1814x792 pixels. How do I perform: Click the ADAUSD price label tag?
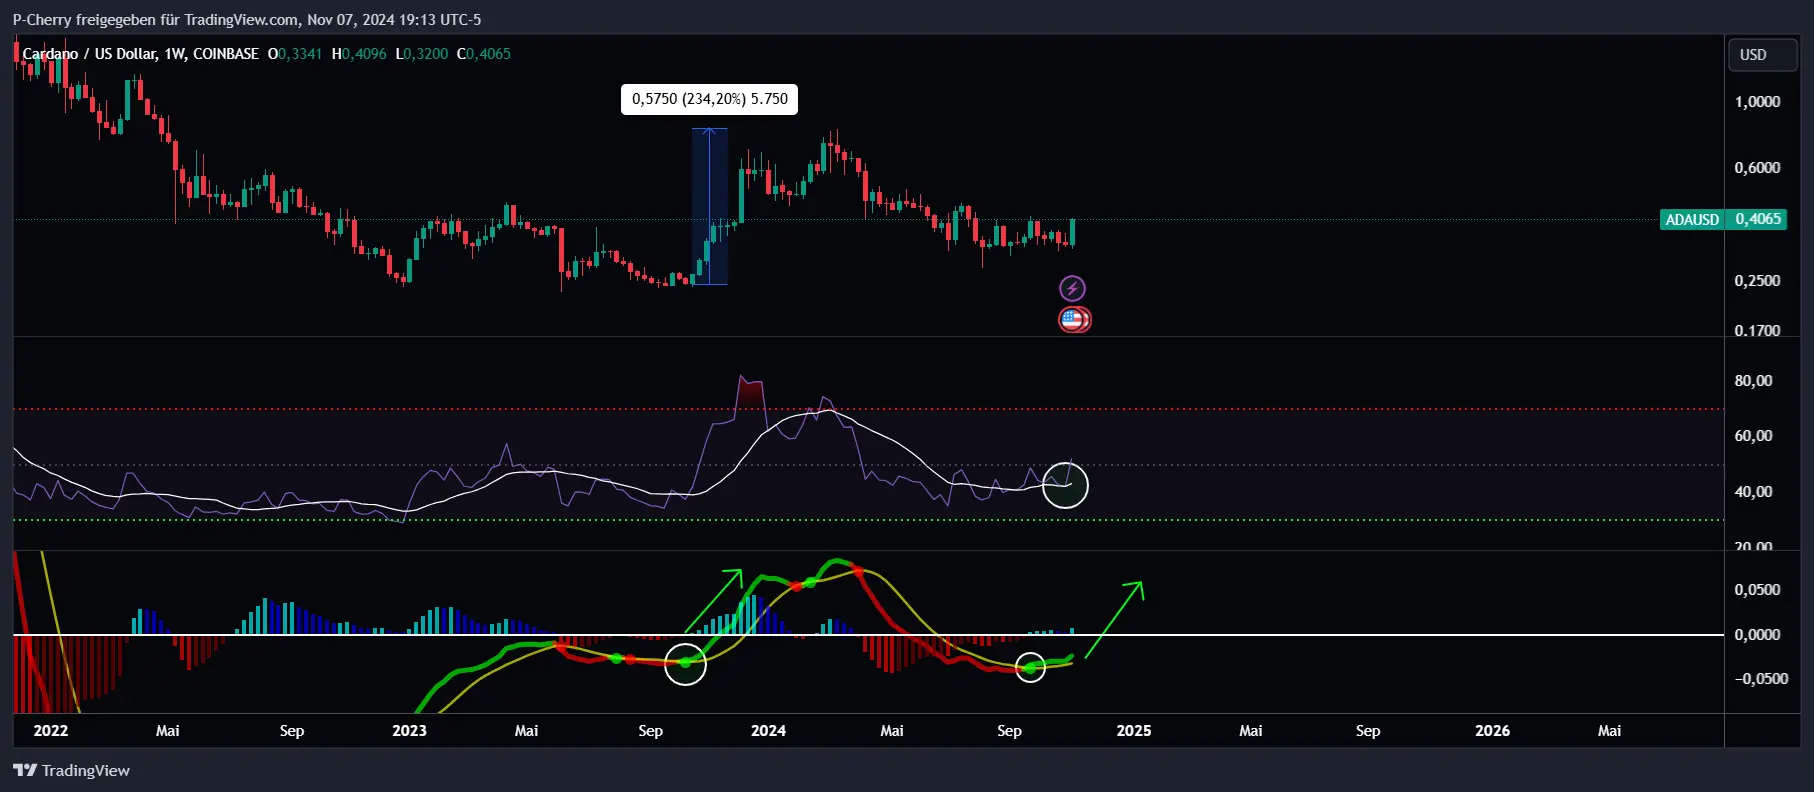tap(1692, 219)
